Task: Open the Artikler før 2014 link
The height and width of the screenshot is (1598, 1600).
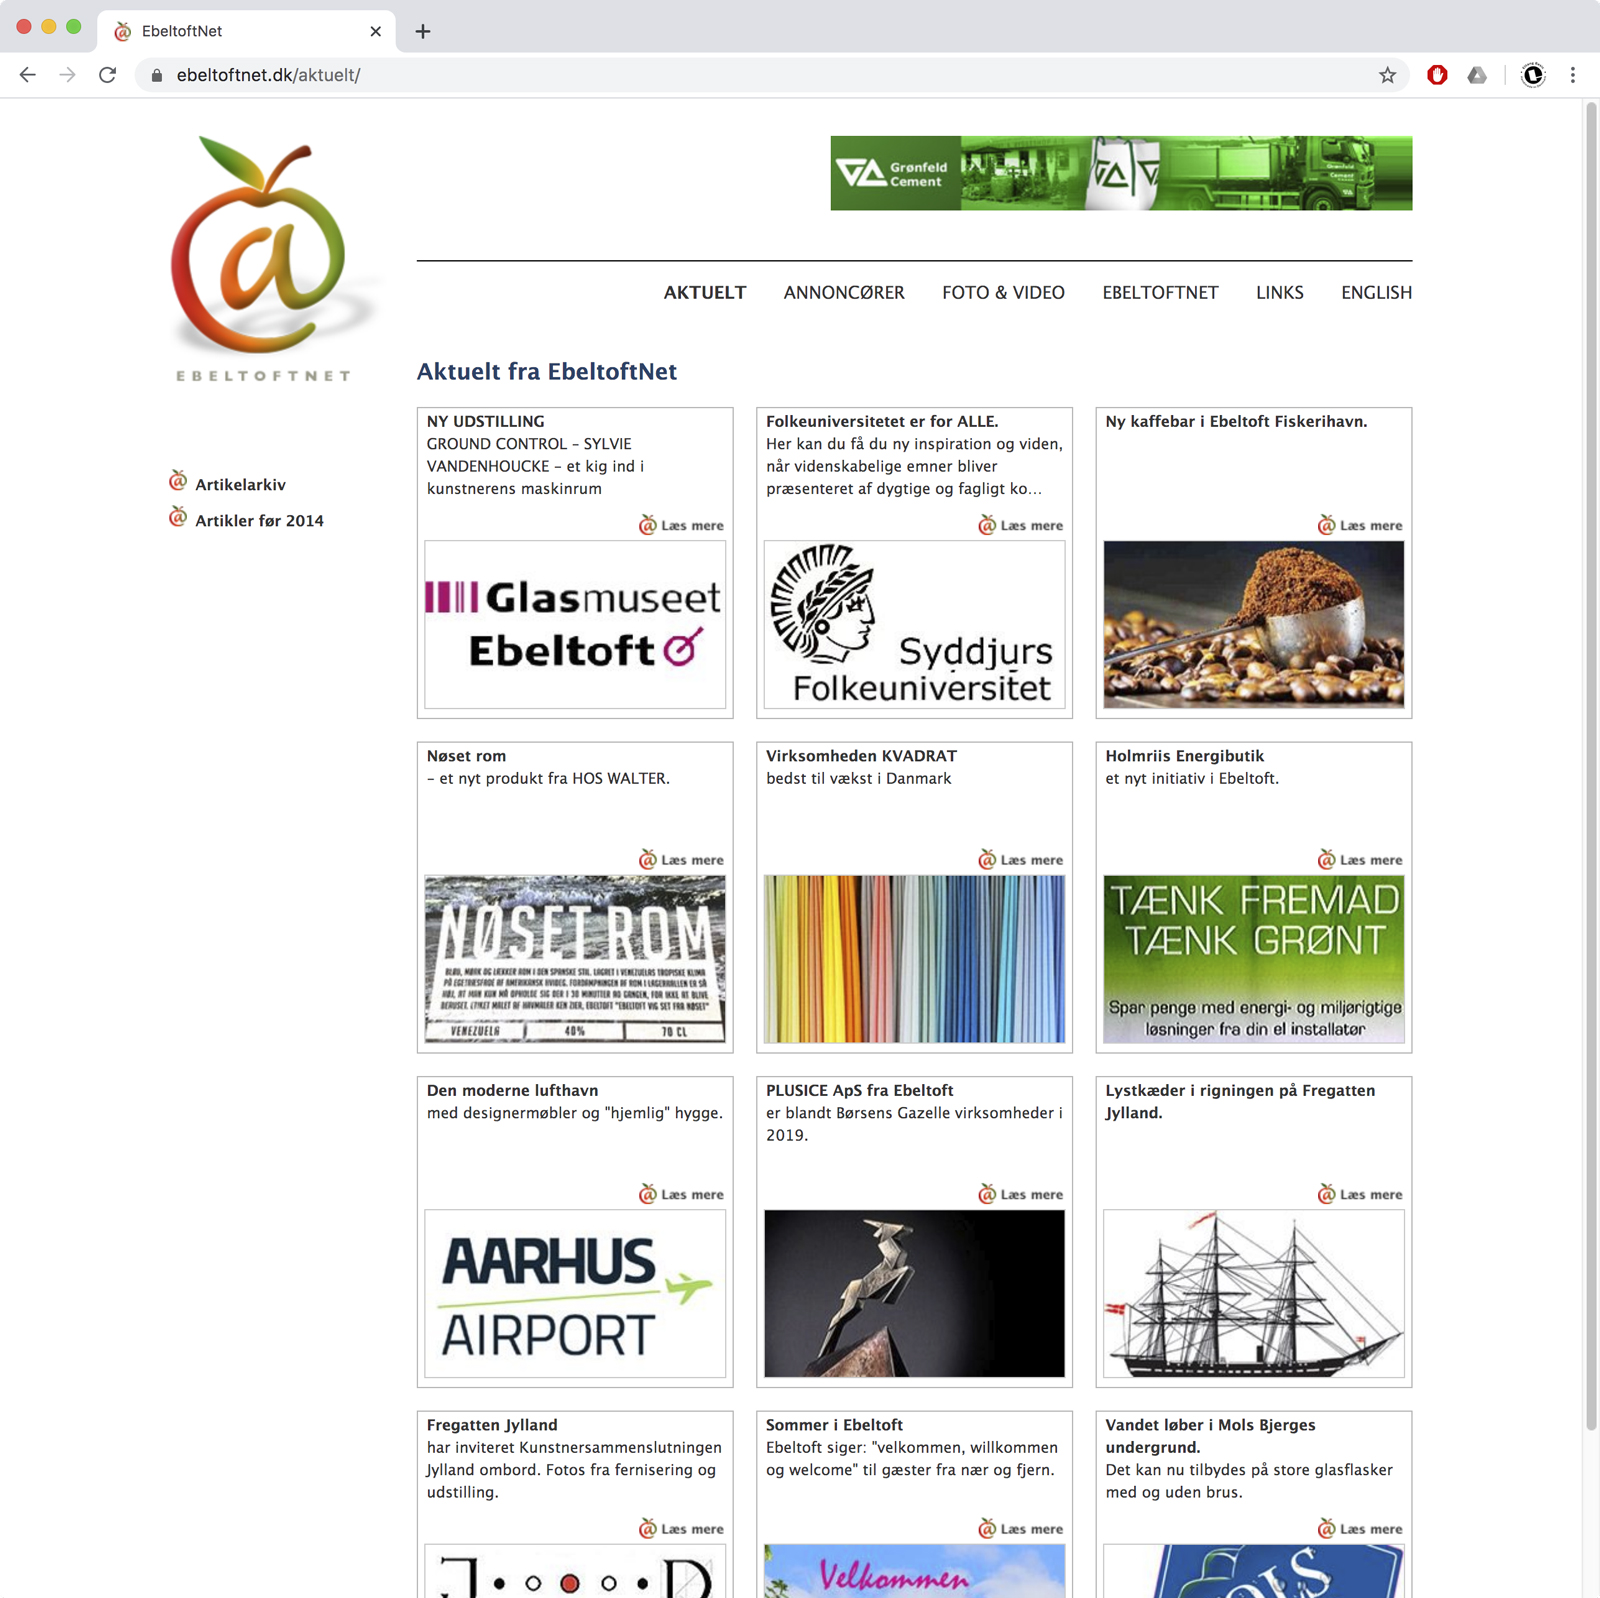Action: 259,521
